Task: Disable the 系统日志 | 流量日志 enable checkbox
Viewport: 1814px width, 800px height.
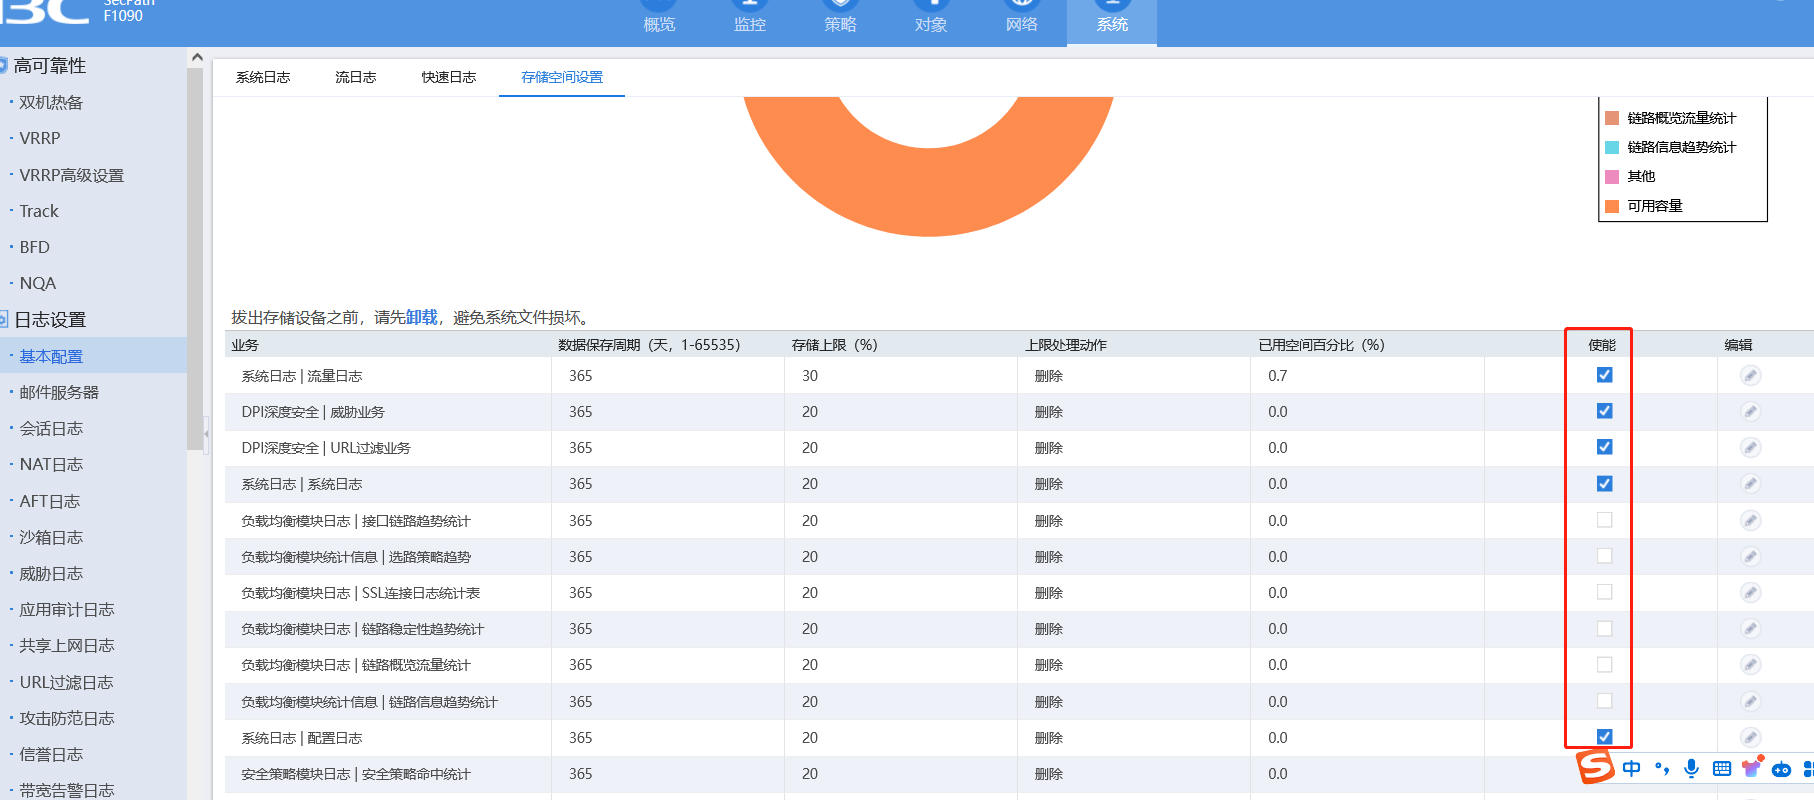Action: [x=1604, y=375]
